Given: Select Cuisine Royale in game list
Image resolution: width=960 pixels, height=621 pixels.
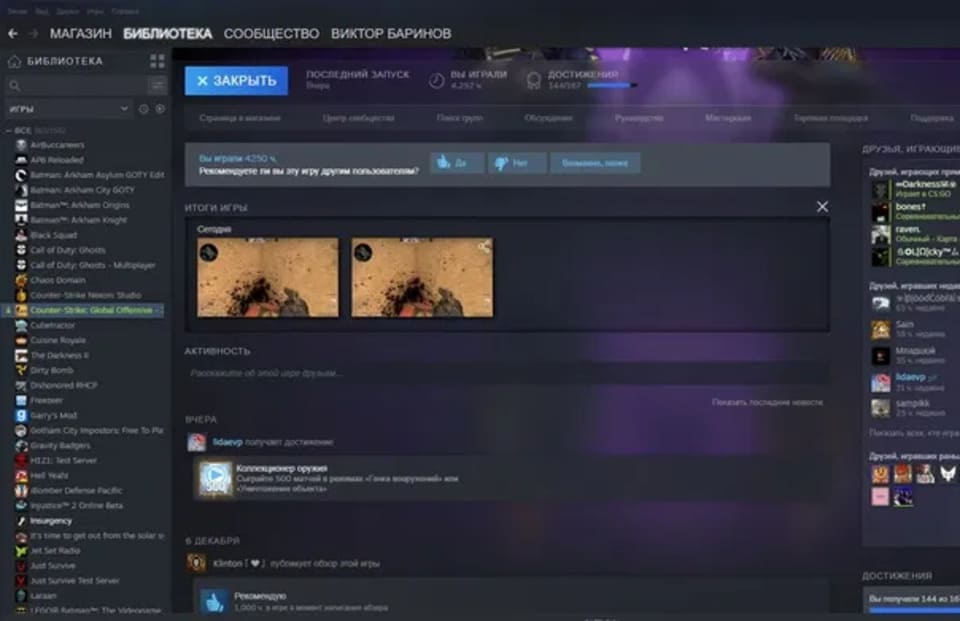Looking at the screenshot, I should coord(58,341).
